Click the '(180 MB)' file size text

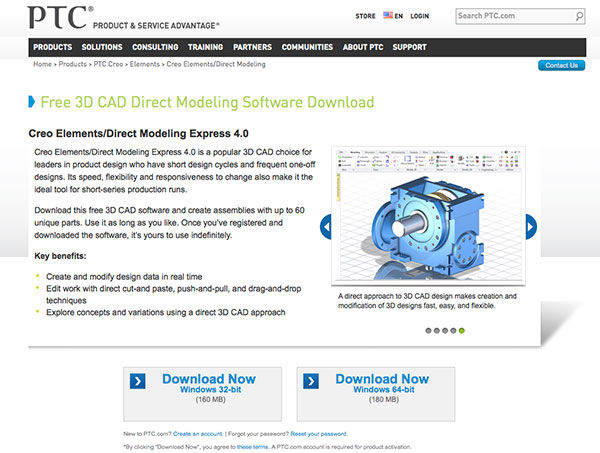coord(384,399)
